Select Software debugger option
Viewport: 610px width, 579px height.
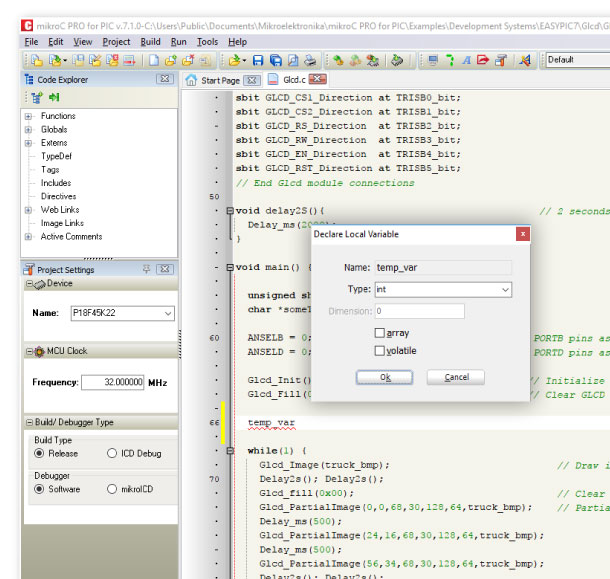pos(39,489)
